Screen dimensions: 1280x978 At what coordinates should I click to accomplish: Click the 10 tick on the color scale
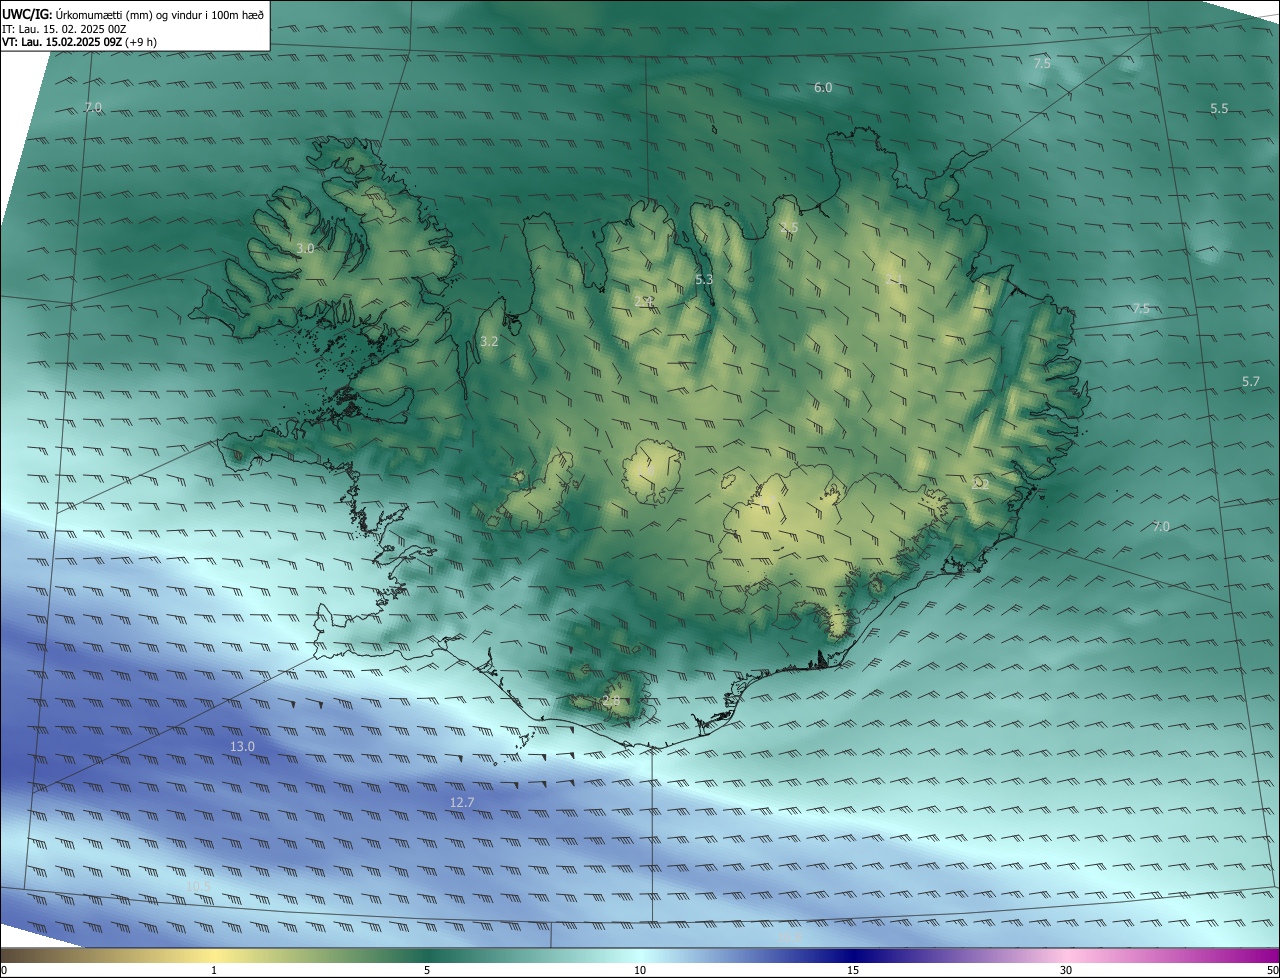640,970
